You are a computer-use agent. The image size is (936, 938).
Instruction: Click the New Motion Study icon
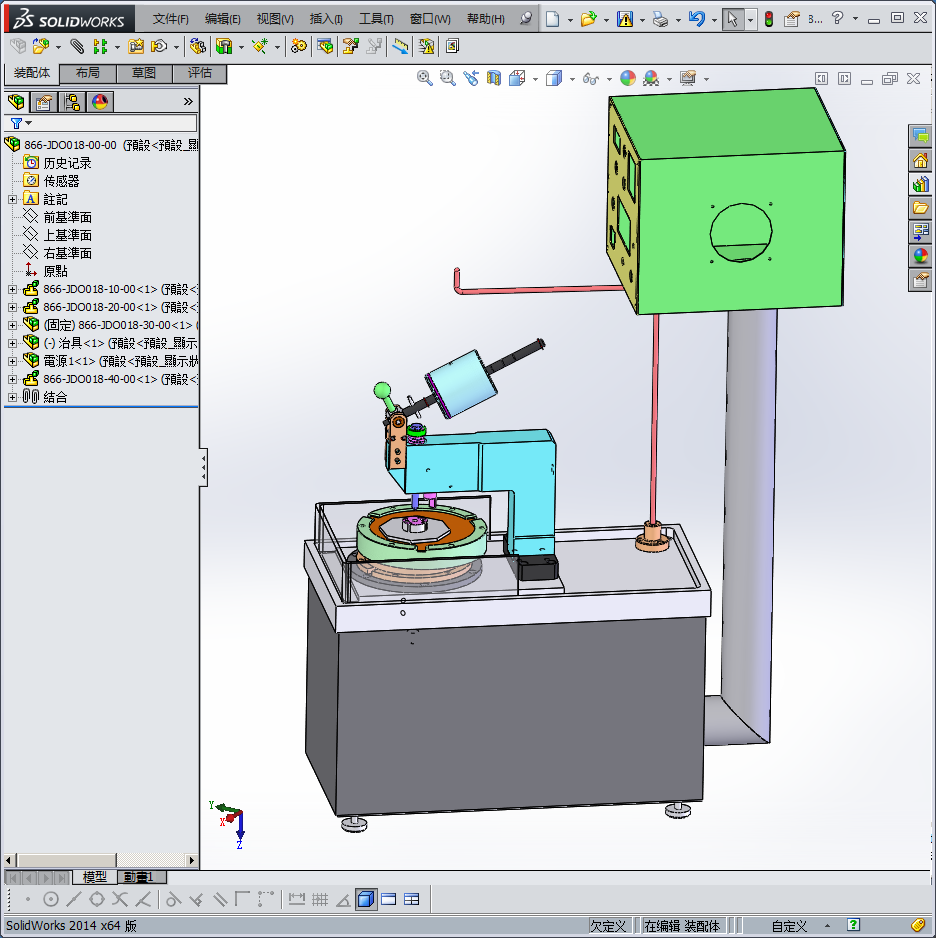click(x=298, y=46)
